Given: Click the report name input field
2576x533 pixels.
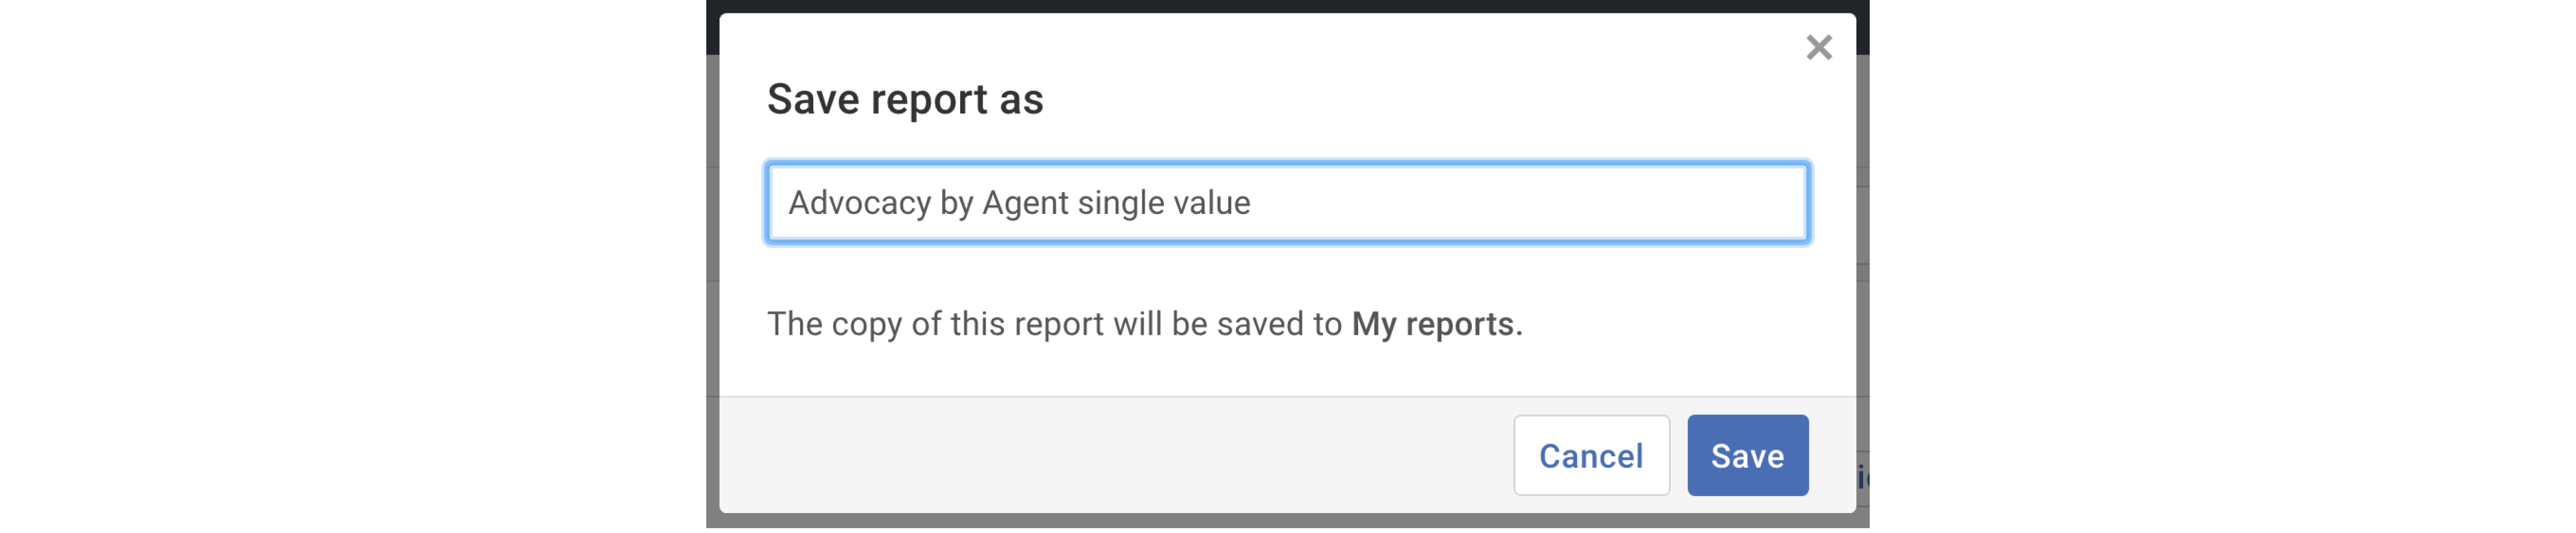Looking at the screenshot, I should click(1287, 203).
